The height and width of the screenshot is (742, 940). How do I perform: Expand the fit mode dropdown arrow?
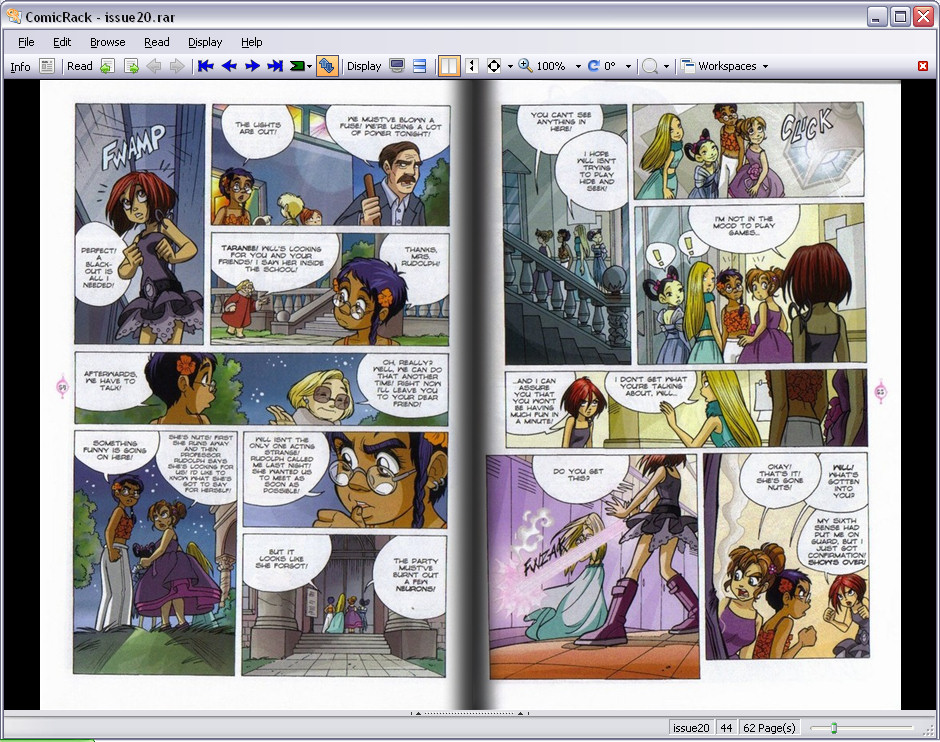tap(510, 67)
